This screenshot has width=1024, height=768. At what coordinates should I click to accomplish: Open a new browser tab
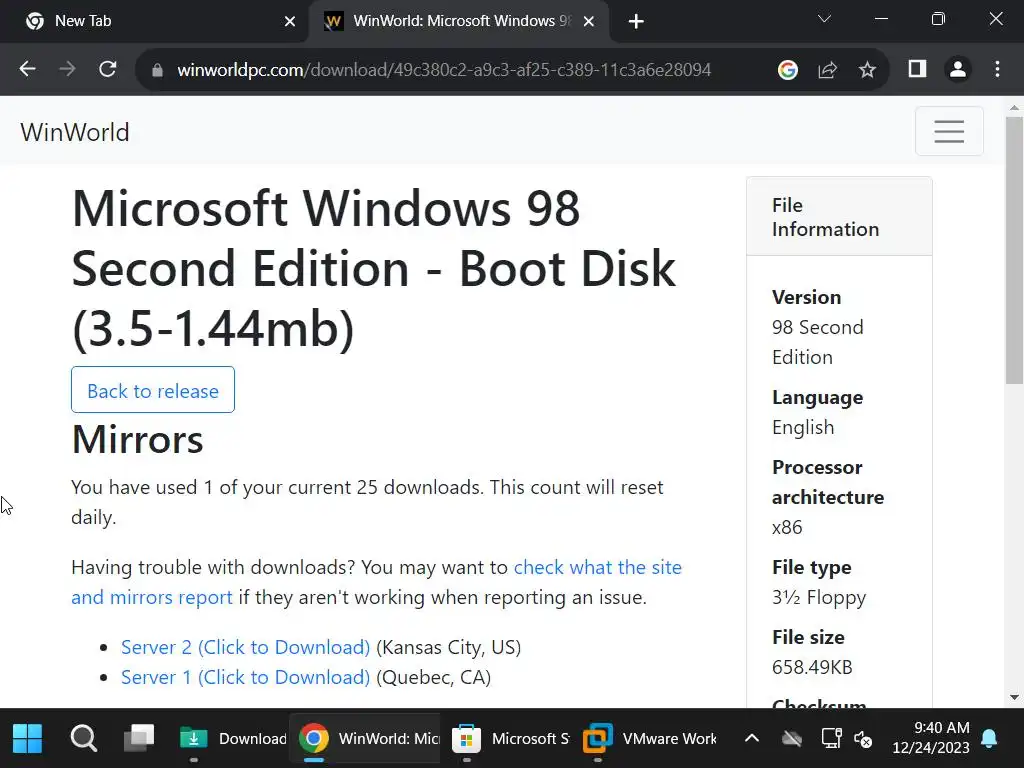pos(636,21)
